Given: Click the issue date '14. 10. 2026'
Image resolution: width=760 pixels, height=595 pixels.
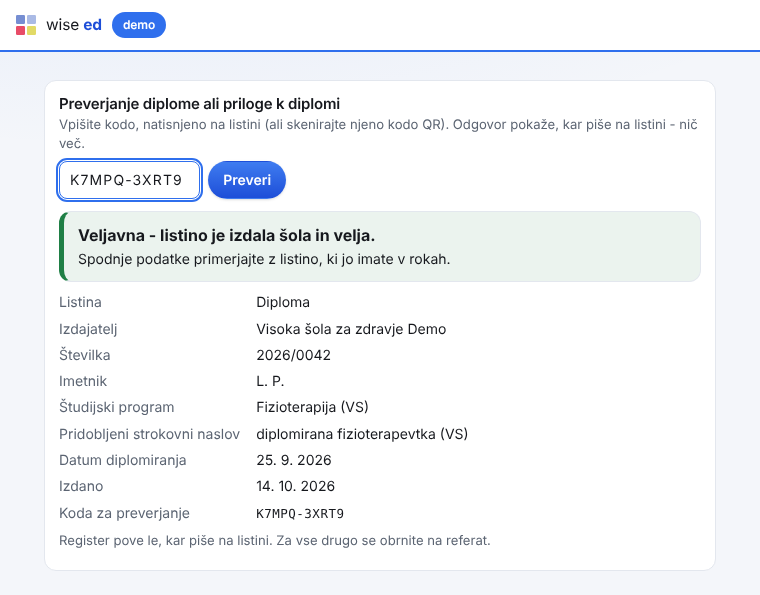Looking at the screenshot, I should click(295, 486).
